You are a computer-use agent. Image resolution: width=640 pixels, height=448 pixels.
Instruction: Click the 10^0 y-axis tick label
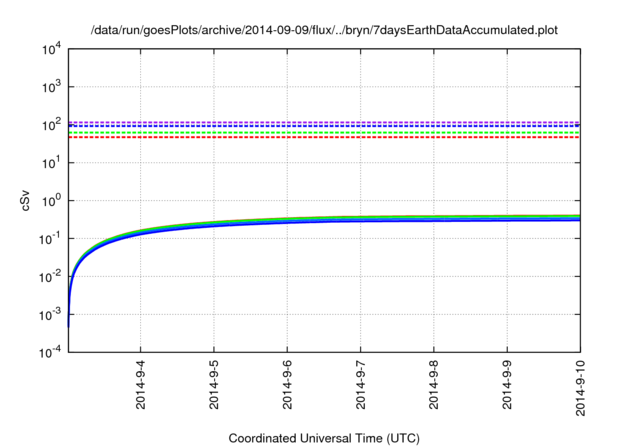[x=50, y=200]
